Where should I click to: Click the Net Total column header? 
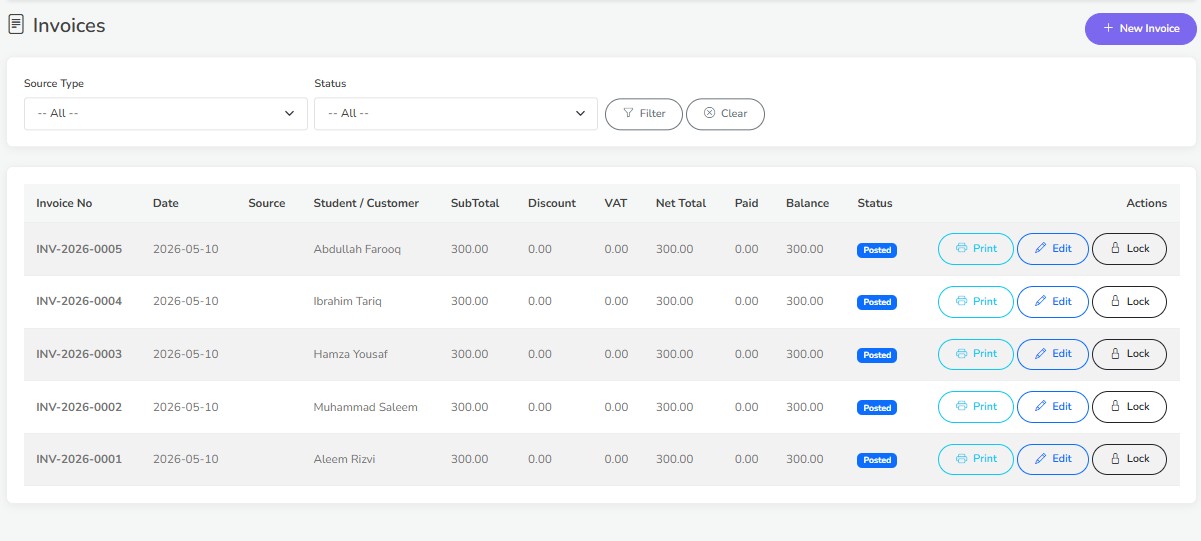coord(681,203)
